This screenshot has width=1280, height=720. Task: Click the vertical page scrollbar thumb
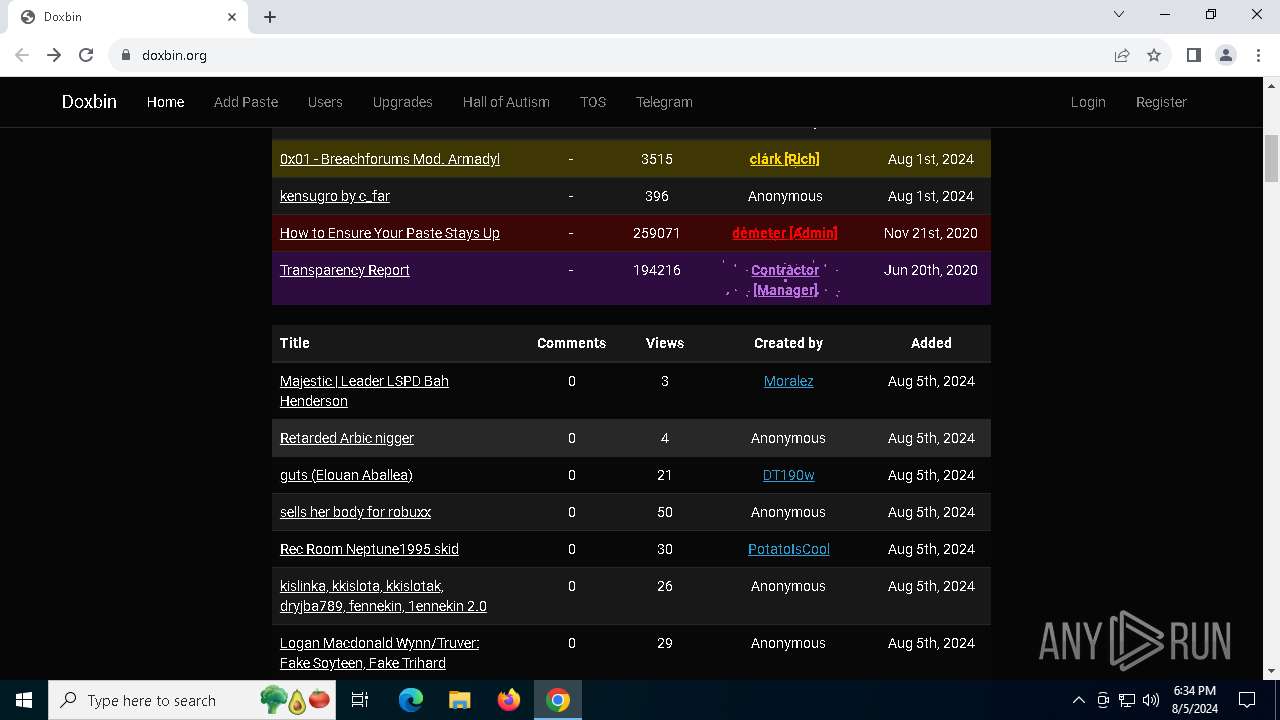[1272, 158]
